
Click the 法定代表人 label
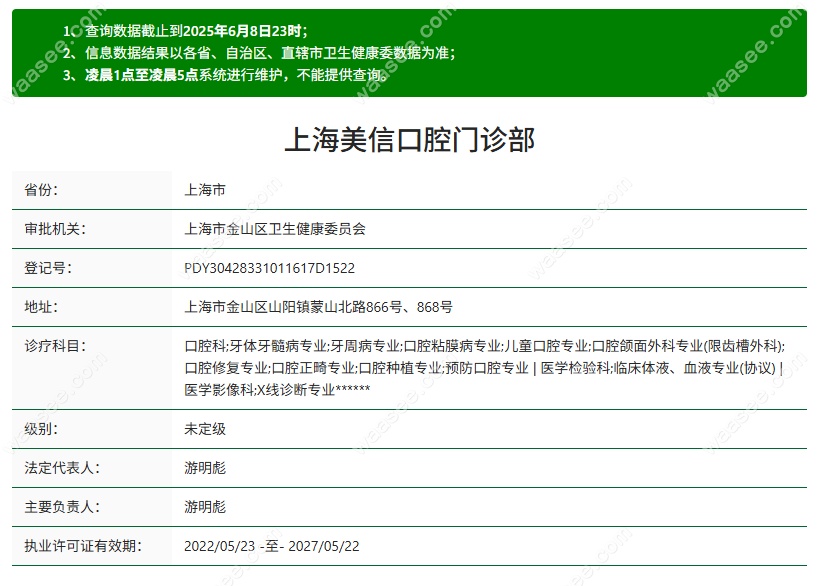(62, 468)
